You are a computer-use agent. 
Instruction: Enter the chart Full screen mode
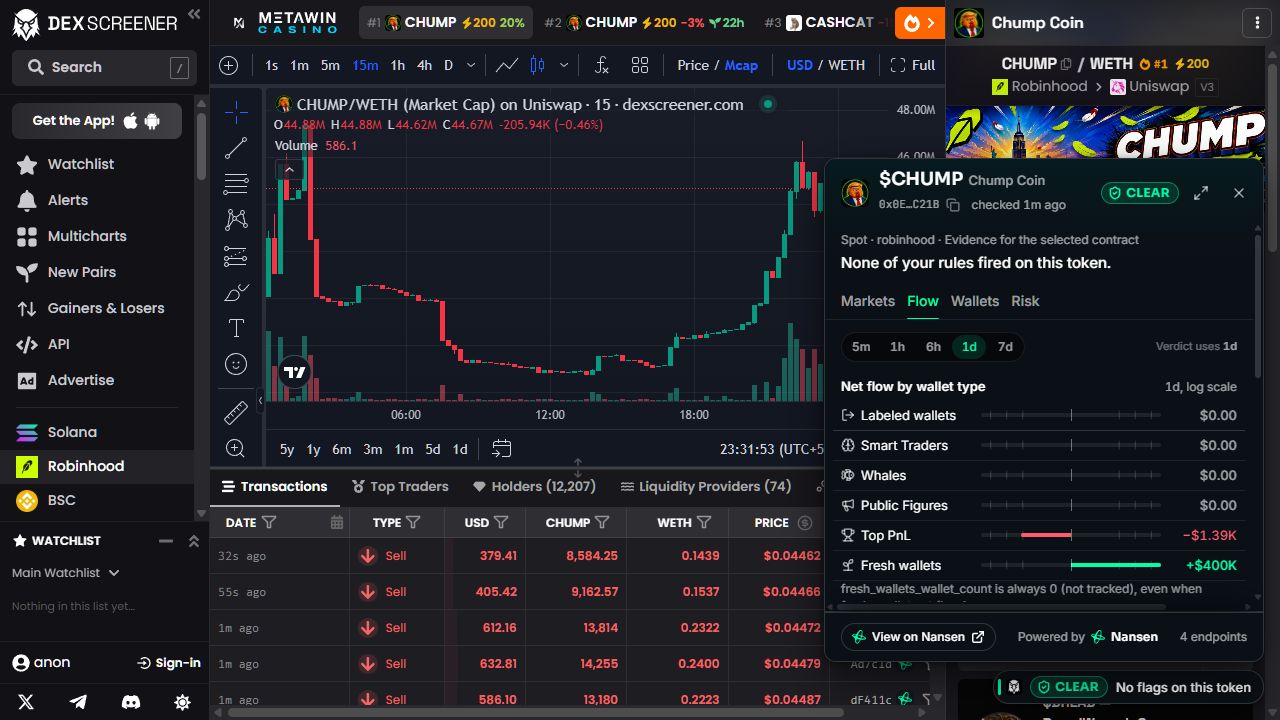coord(912,65)
